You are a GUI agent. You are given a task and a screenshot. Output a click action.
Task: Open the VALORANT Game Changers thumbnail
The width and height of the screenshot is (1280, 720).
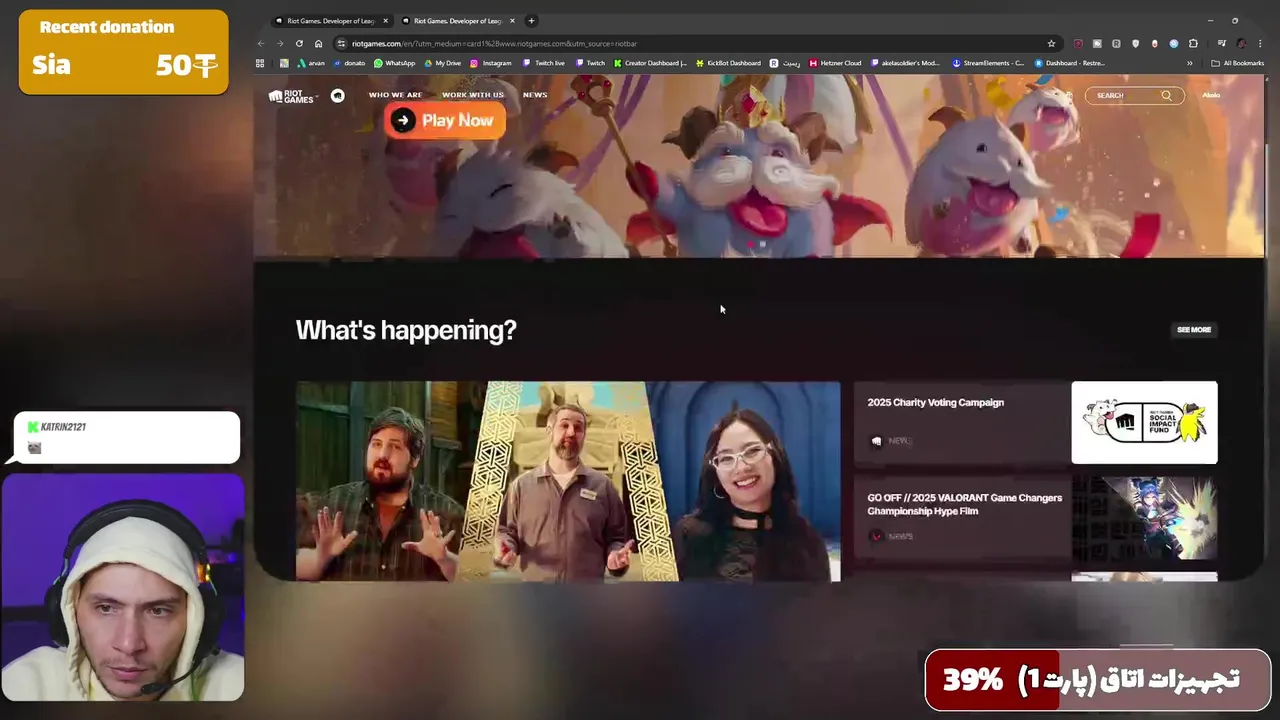(x=1144, y=518)
